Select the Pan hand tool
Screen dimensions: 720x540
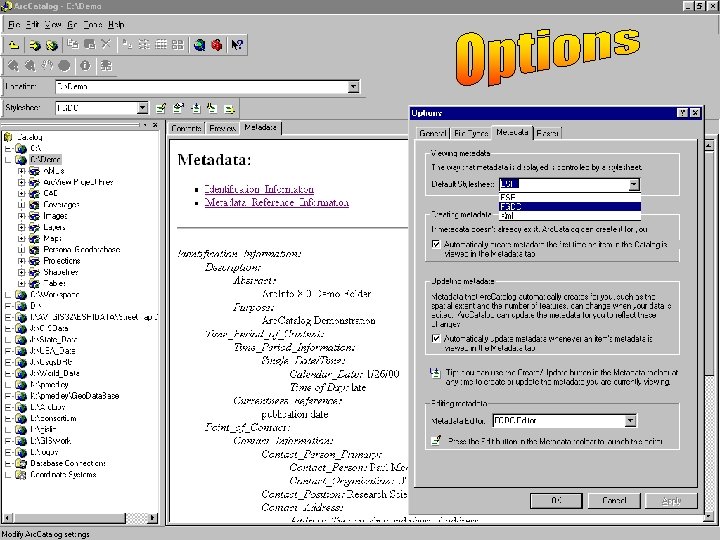(x=47, y=66)
